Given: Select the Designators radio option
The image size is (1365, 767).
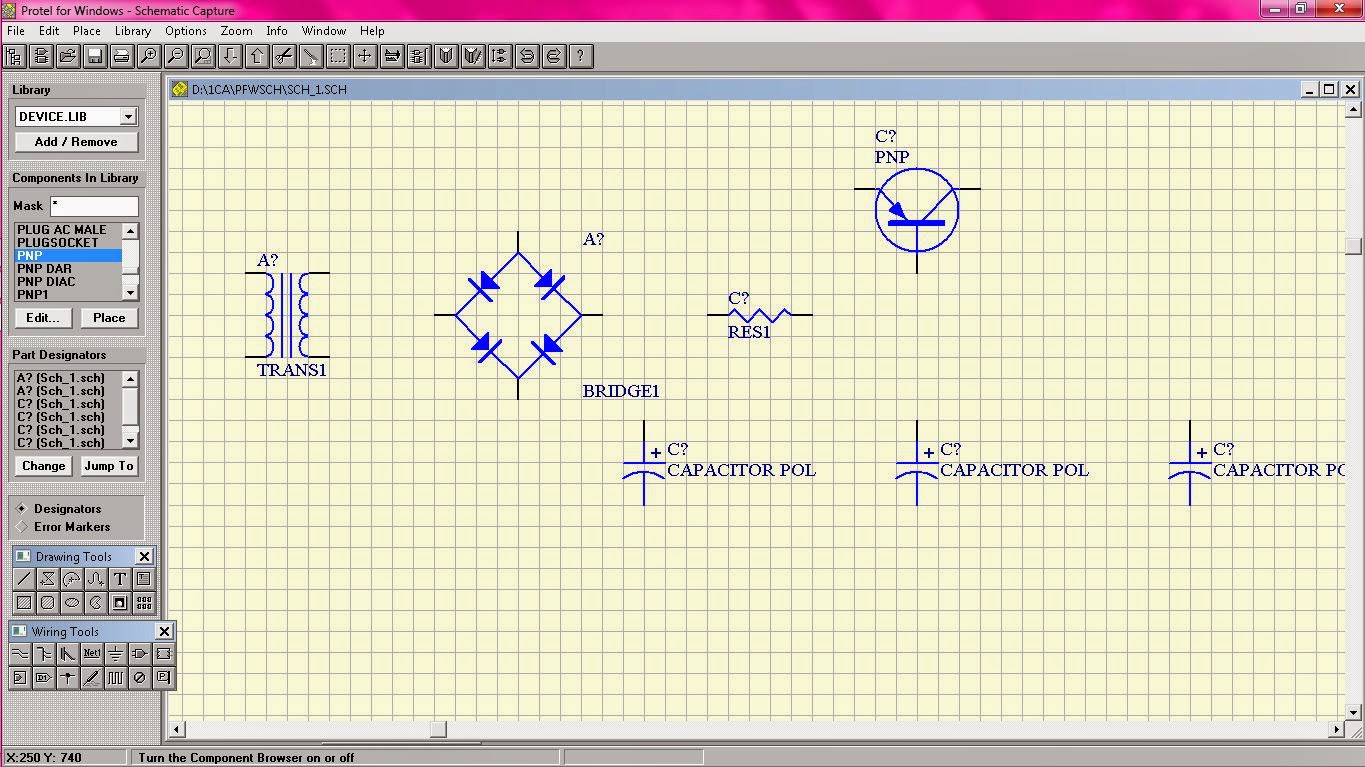Looking at the screenshot, I should [58, 509].
